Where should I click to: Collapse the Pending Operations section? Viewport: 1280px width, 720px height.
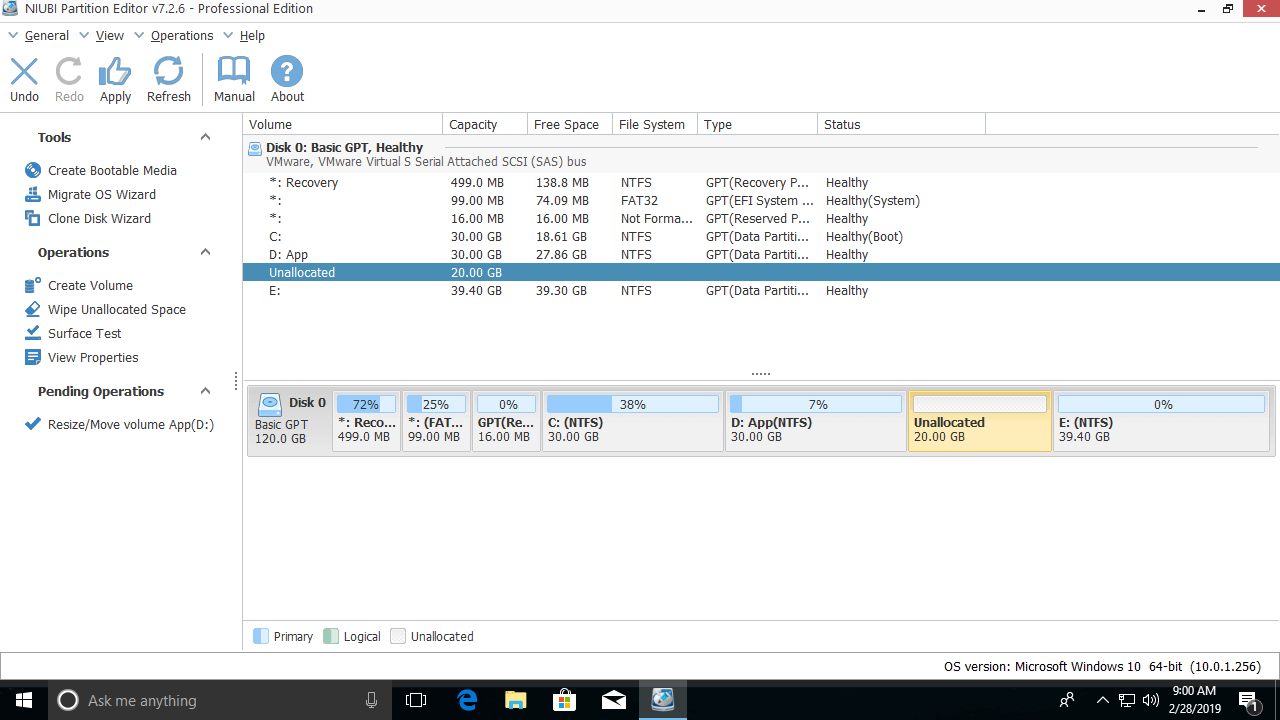pyautogui.click(x=205, y=392)
